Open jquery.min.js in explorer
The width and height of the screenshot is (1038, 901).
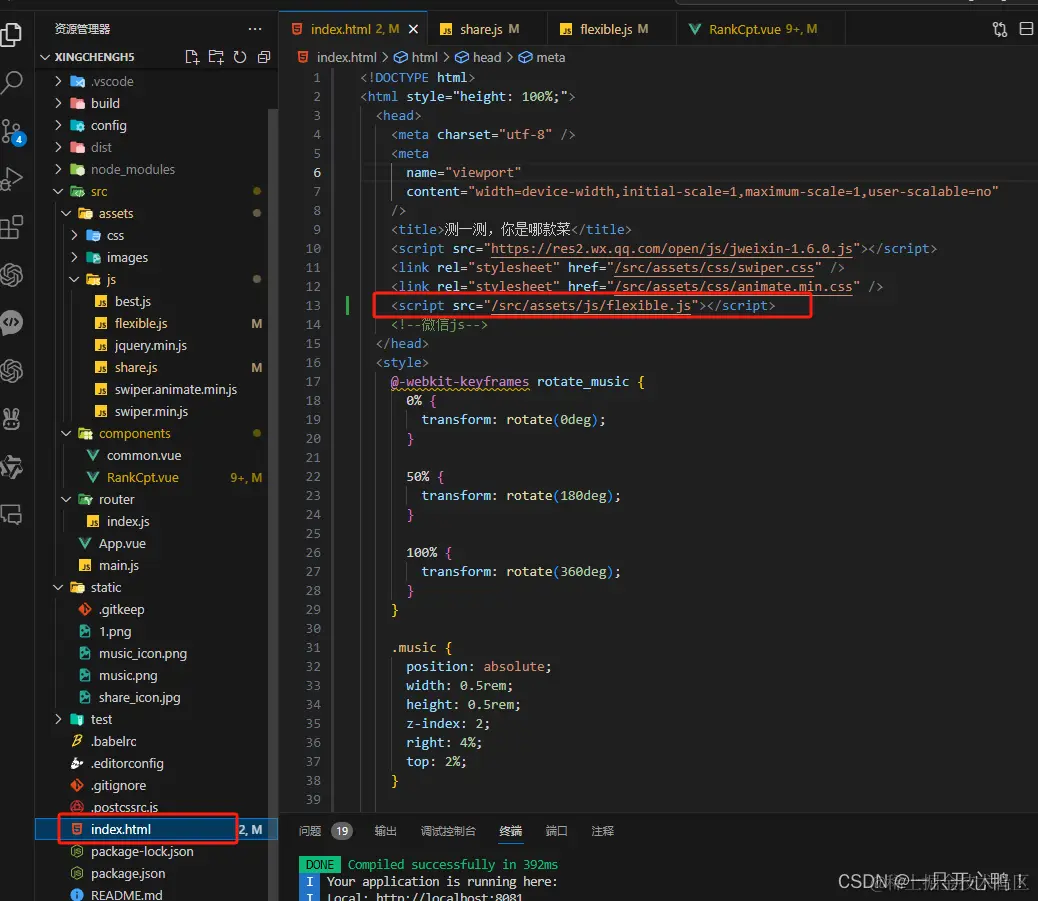pyautogui.click(x=156, y=345)
